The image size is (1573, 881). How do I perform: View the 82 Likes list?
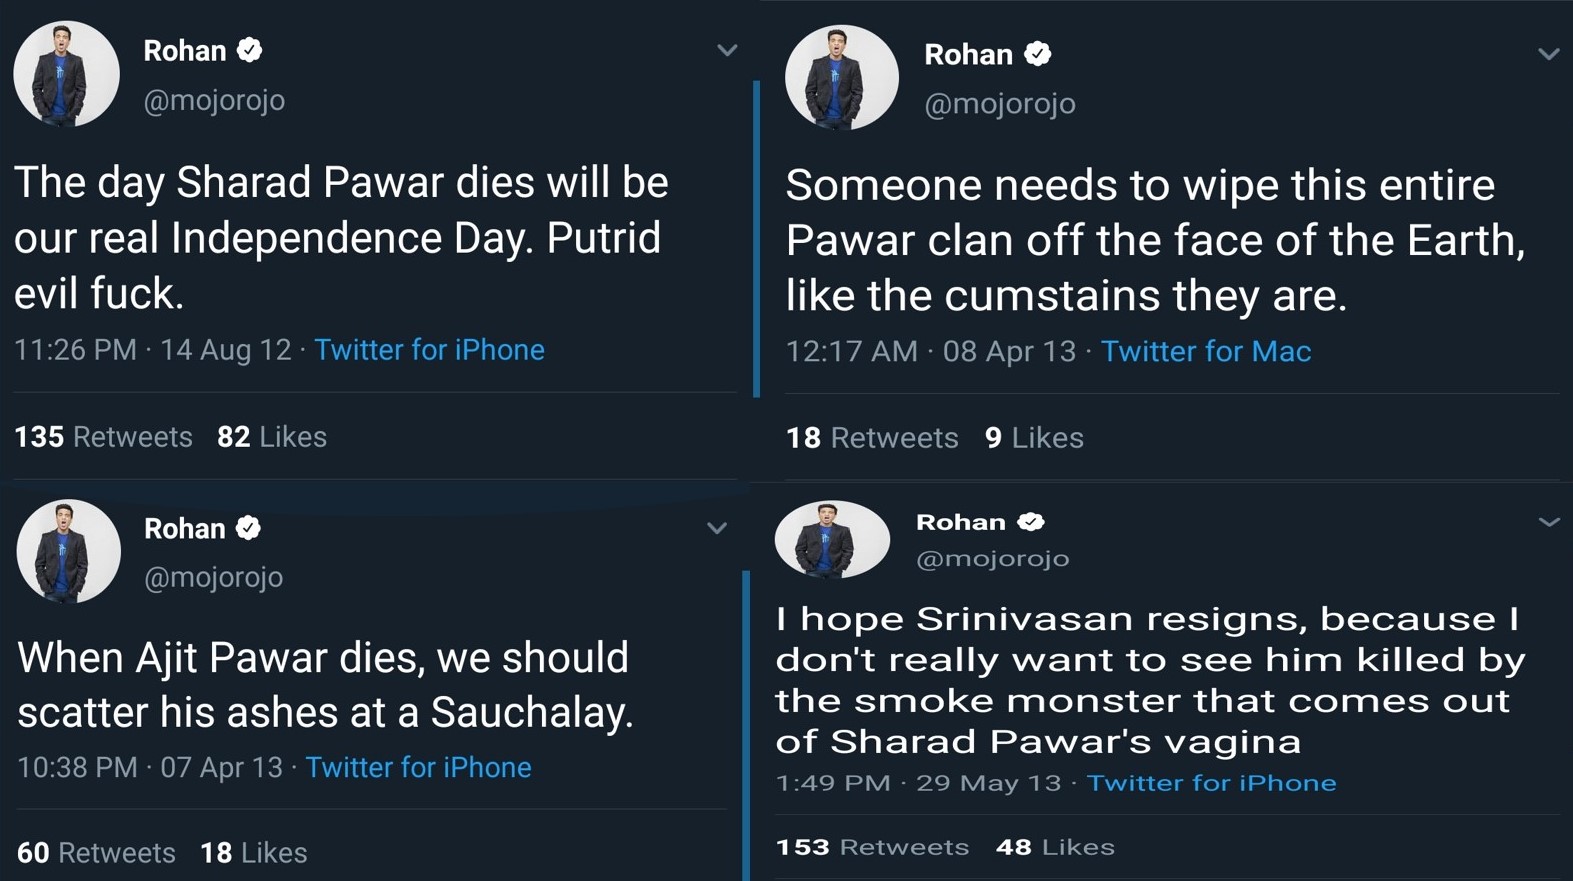272,437
